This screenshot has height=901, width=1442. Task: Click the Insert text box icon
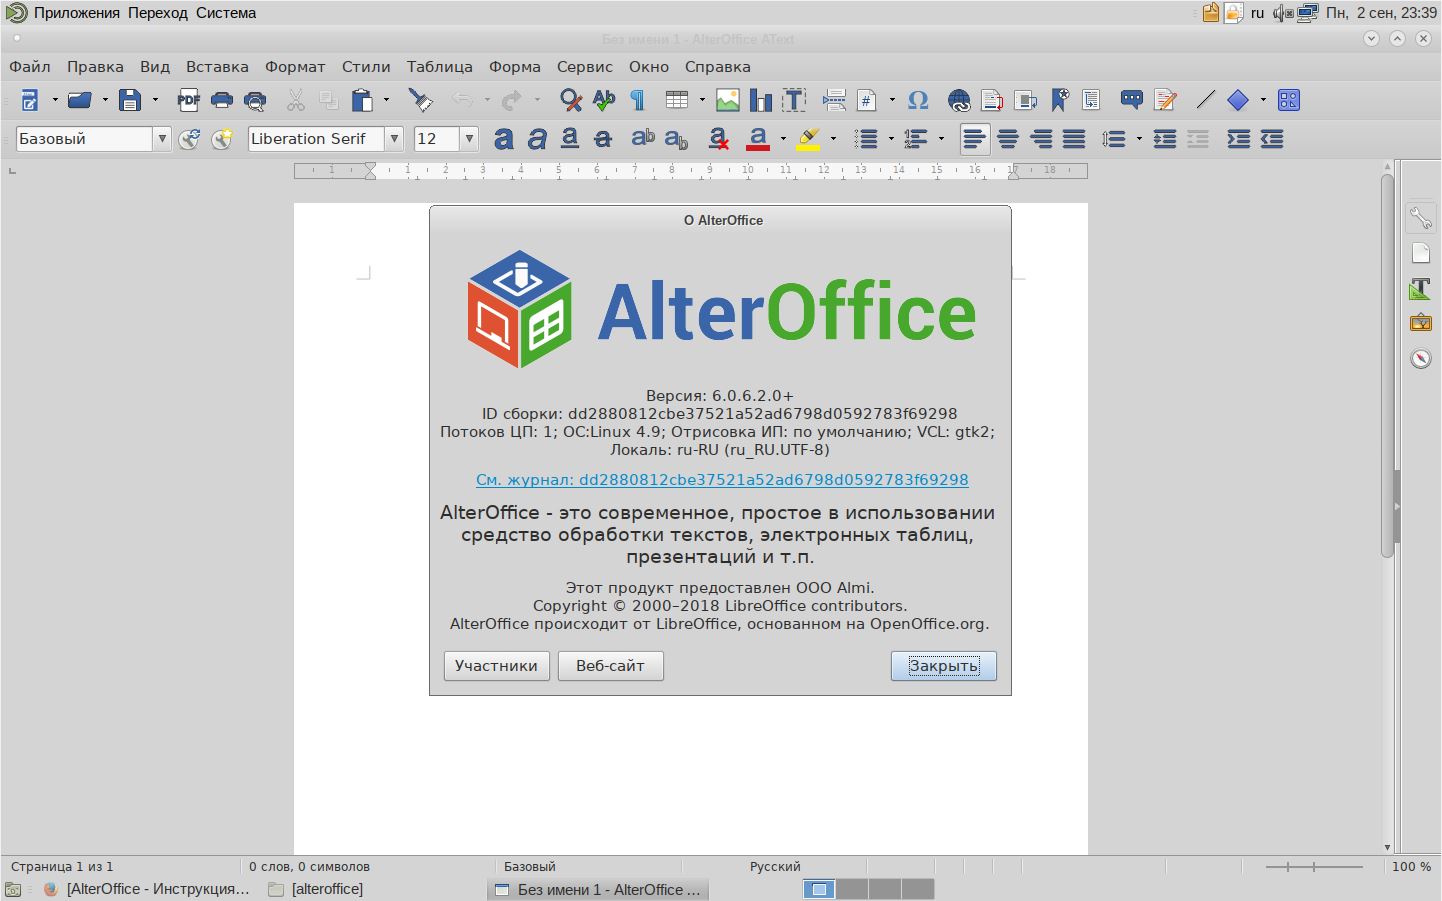click(x=794, y=100)
